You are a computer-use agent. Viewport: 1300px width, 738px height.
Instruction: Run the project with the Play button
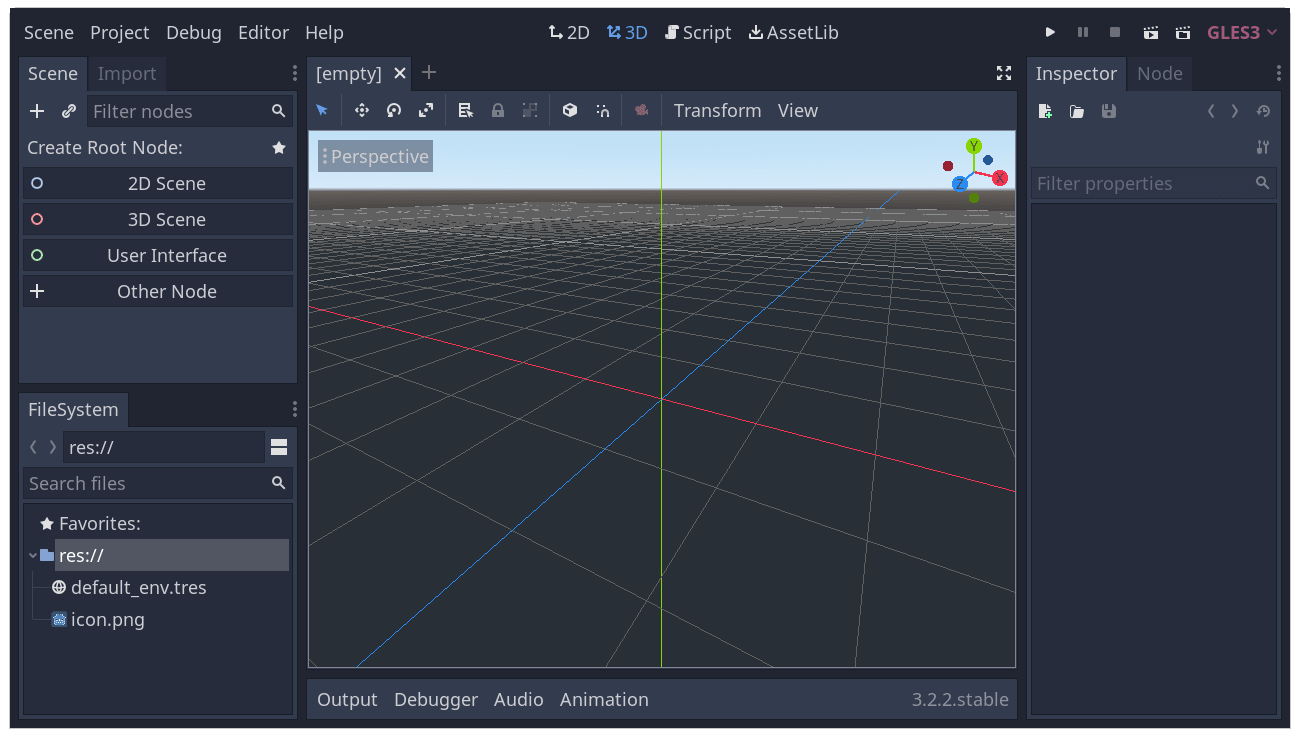tap(1050, 32)
